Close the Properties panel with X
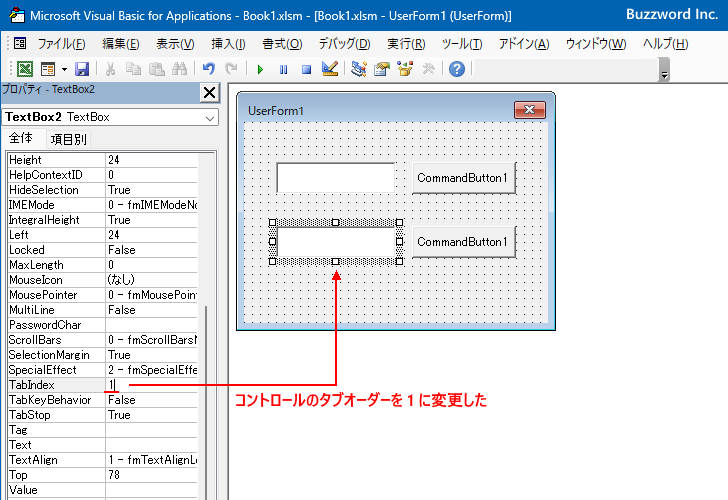The height and width of the screenshot is (500, 728). coord(209,93)
